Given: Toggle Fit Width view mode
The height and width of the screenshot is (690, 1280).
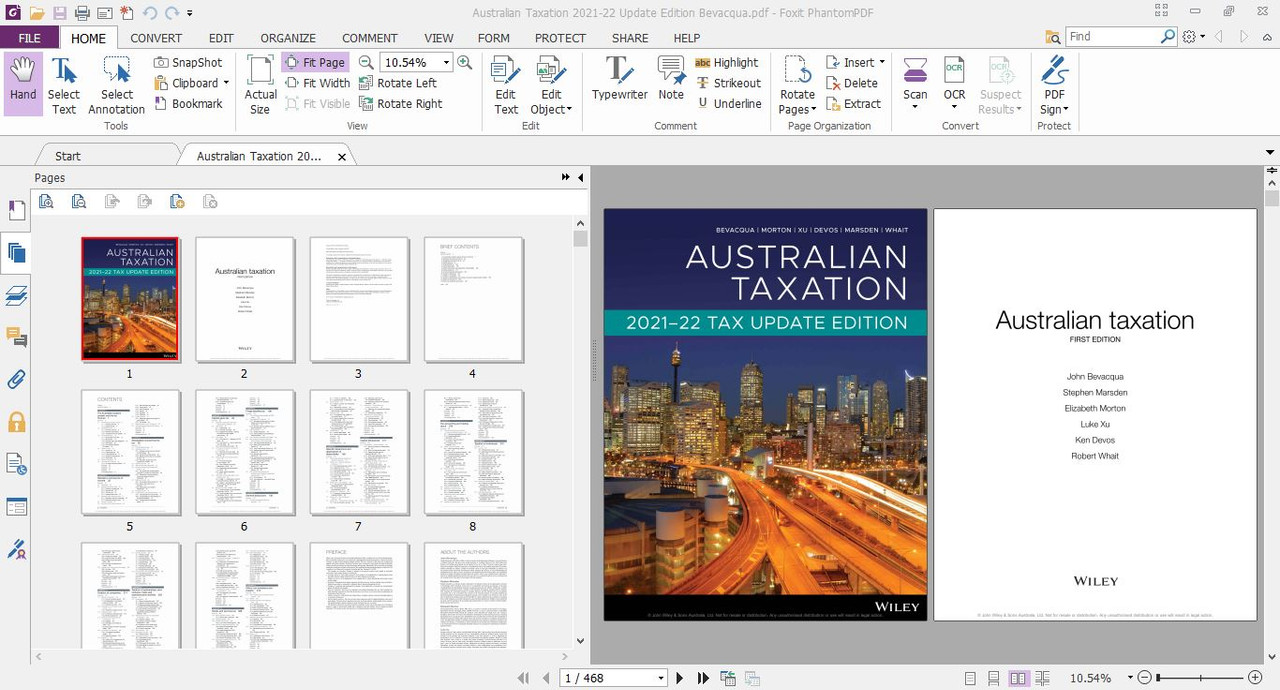Looking at the screenshot, I should click(x=317, y=83).
